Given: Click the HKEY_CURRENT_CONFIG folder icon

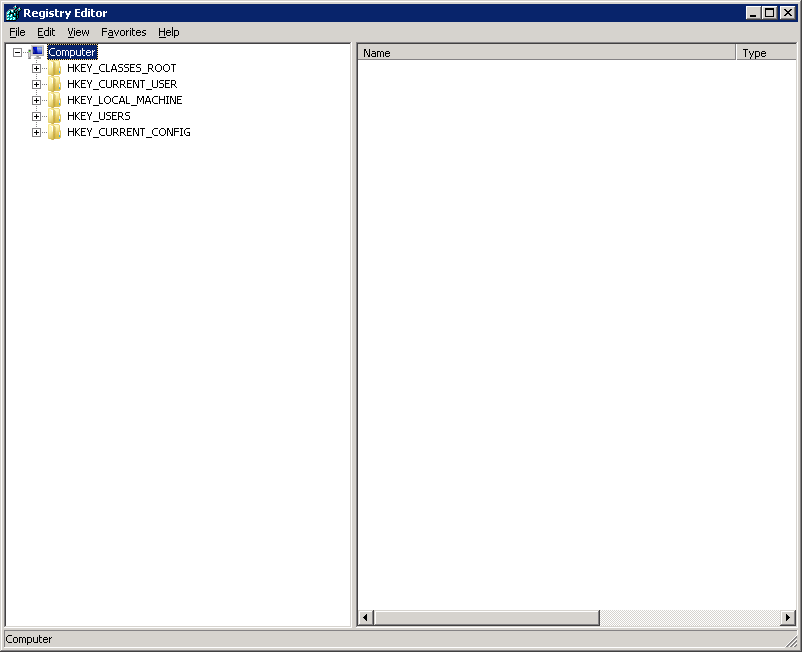Looking at the screenshot, I should coord(55,132).
